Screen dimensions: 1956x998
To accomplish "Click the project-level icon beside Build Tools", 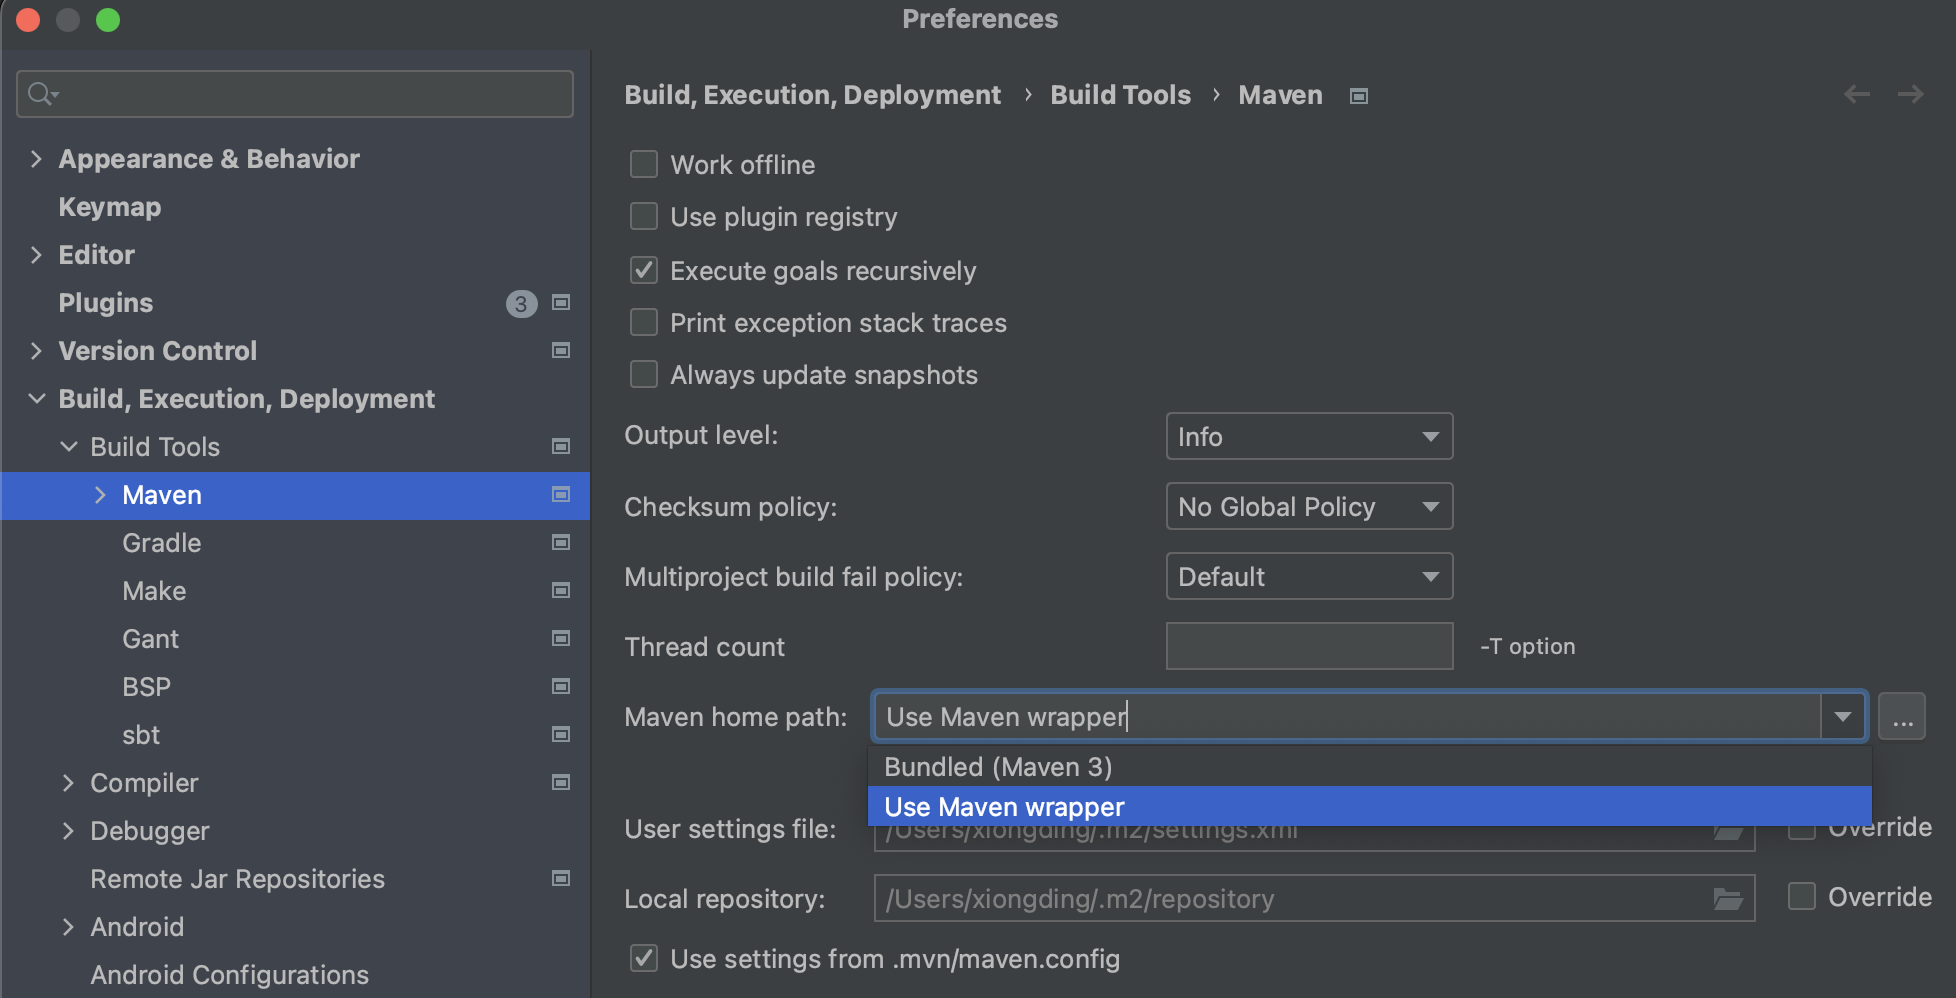I will (561, 447).
